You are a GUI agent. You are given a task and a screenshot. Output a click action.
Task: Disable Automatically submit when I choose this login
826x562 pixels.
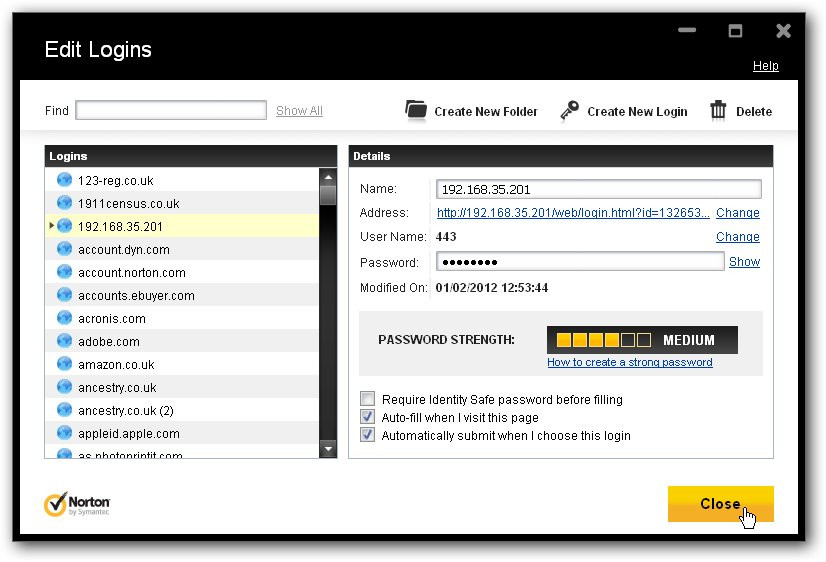click(368, 435)
